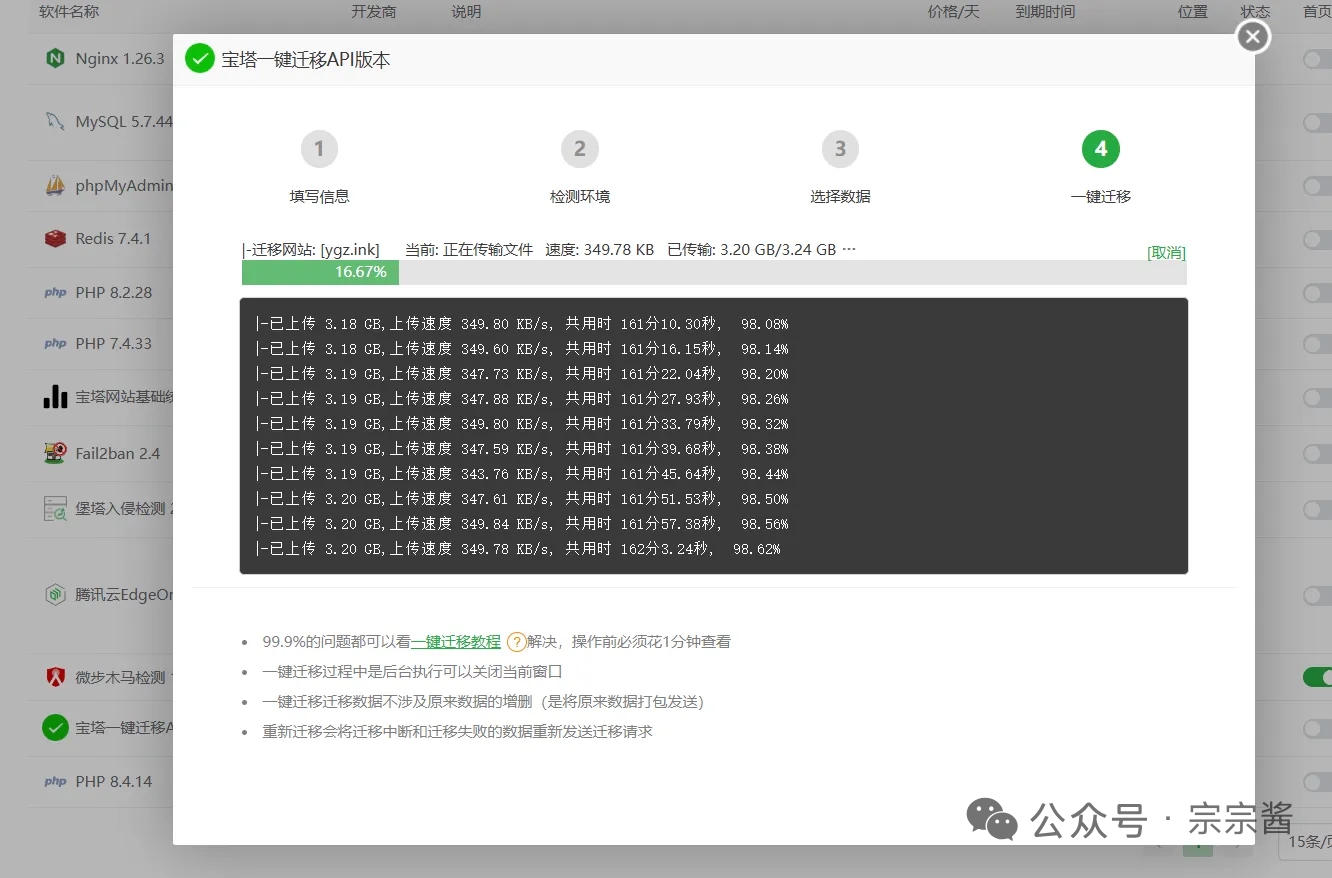Screen dimensions: 1332x878
Task: Toggle homepage switch for PHP 8.4.14 row
Action: tap(1317, 782)
